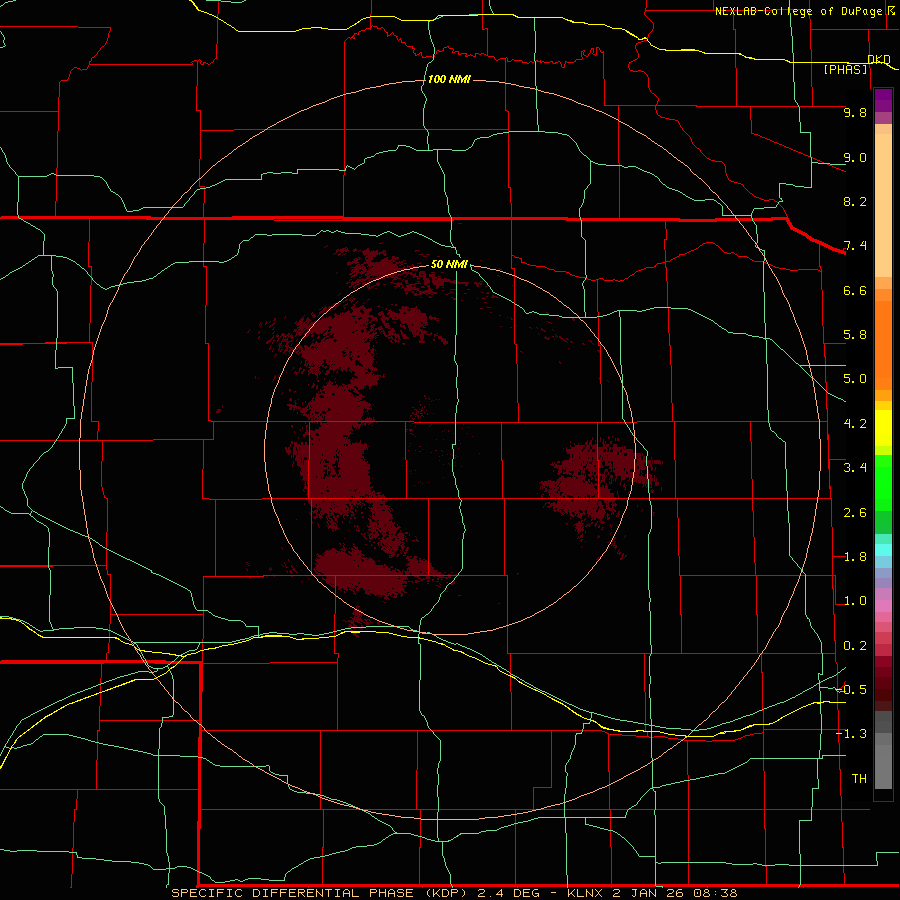Click the yellow segment of the color bar
Viewport: 900px width, 900px height.
tap(883, 428)
